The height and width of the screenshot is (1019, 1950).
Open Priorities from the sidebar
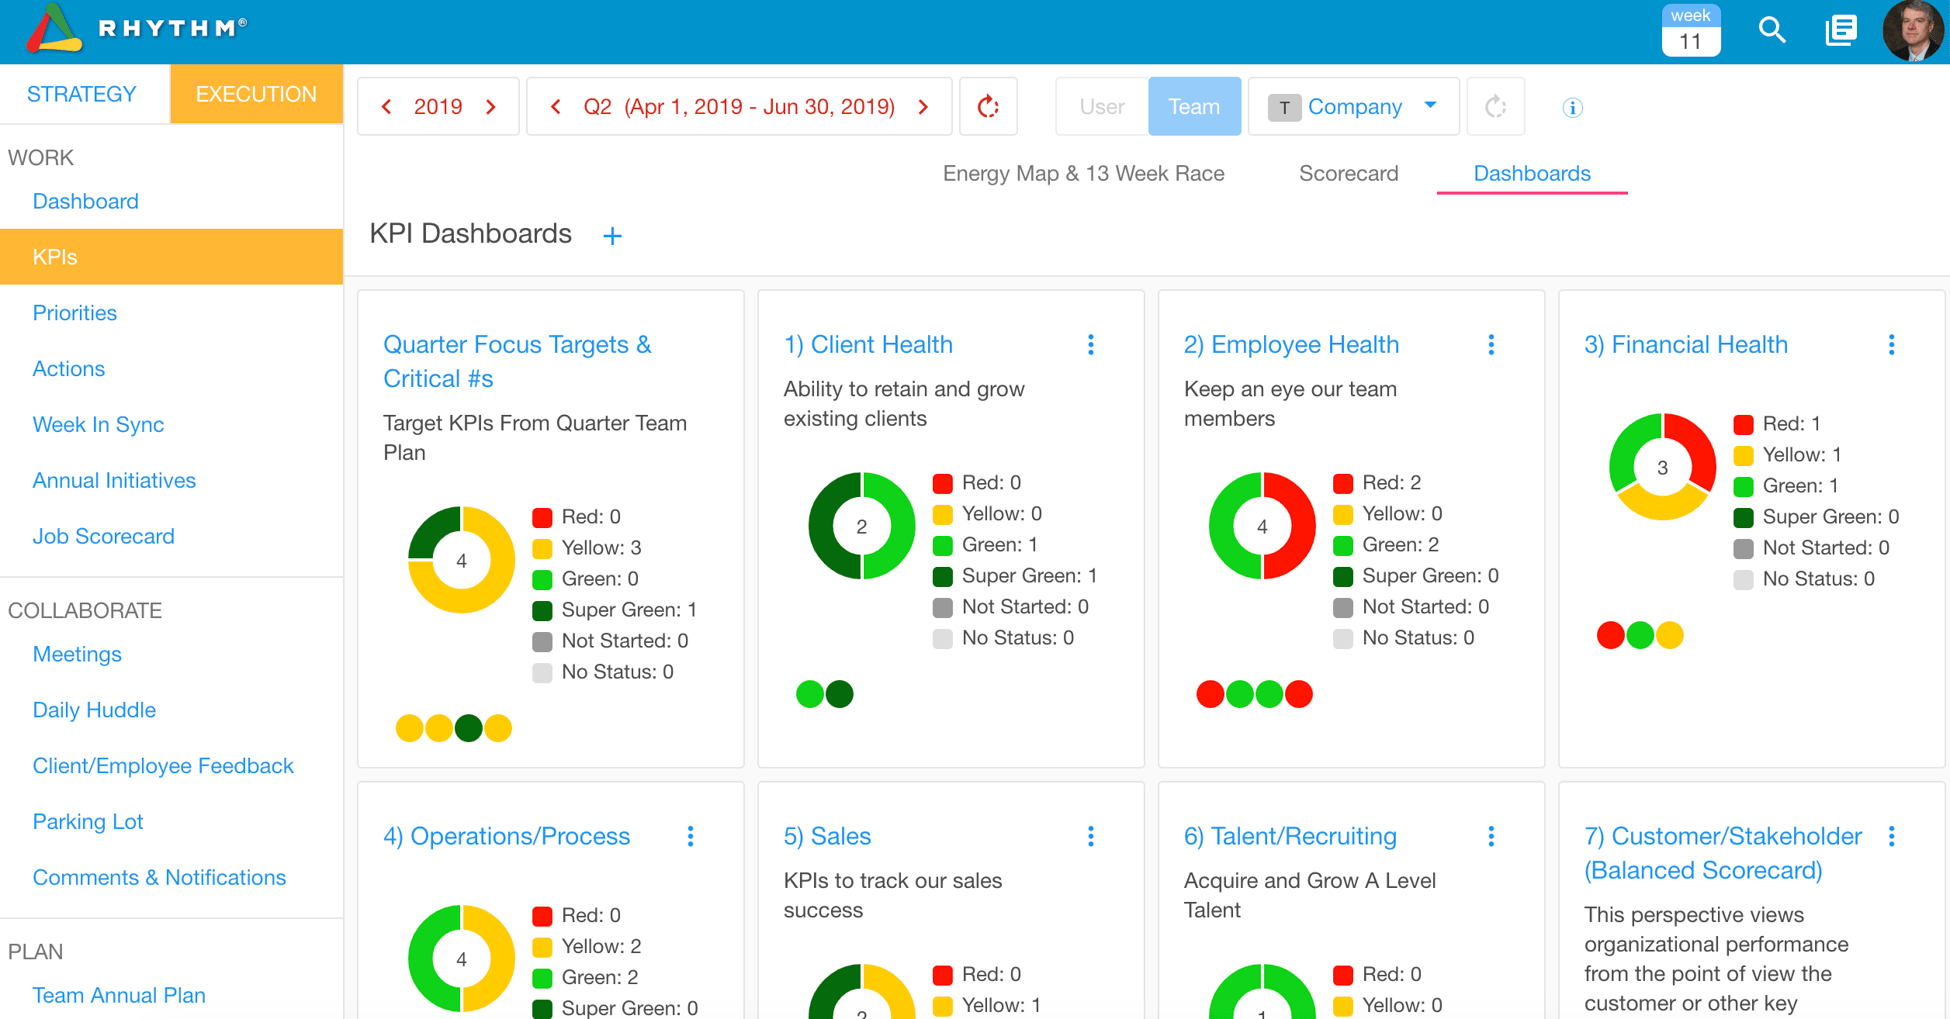coord(74,312)
